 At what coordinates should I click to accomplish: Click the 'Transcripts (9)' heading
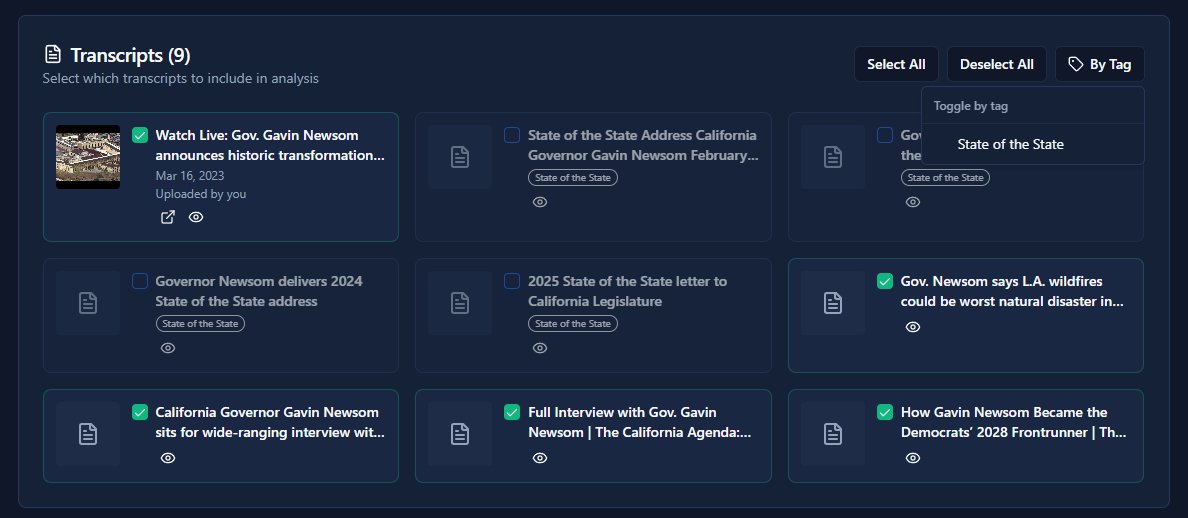pyautogui.click(x=130, y=55)
